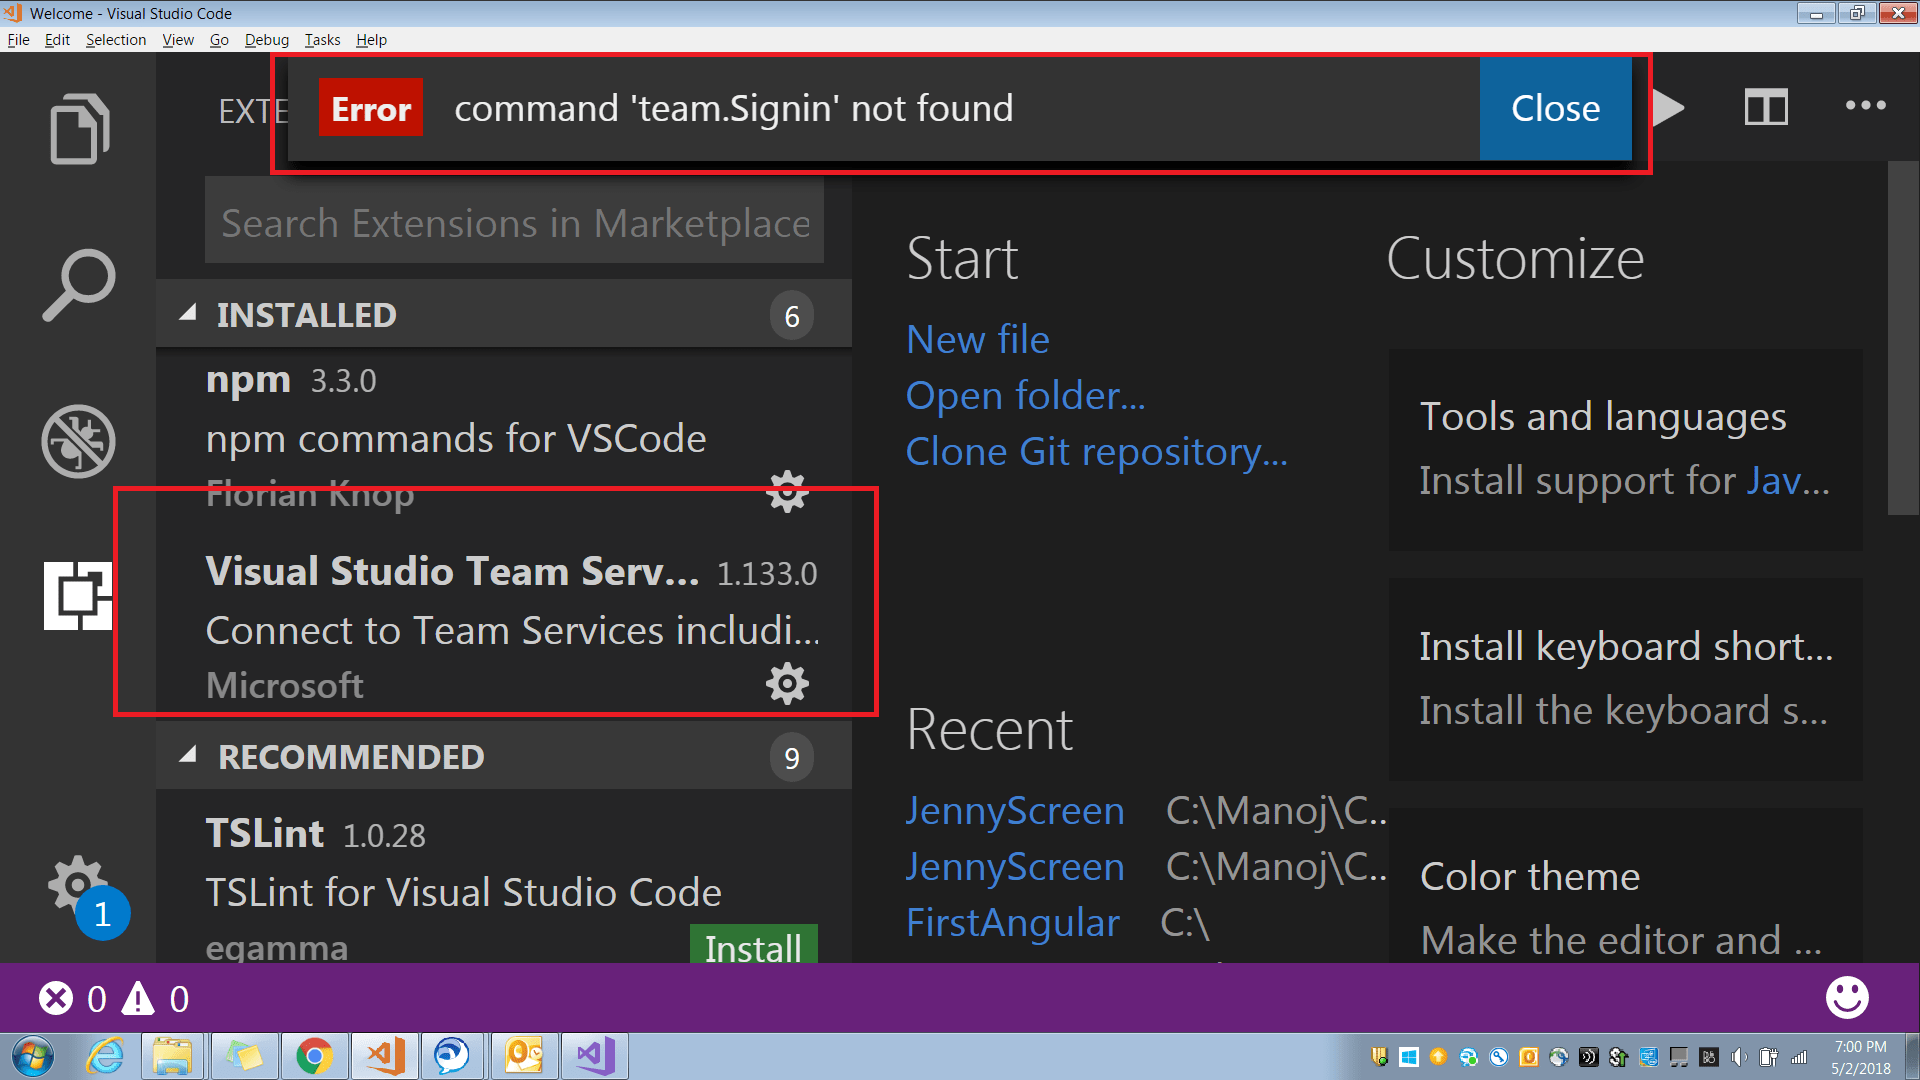Open the editor more actions menu
Image resolution: width=1920 pixels, height=1080 pixels.
[x=1866, y=107]
